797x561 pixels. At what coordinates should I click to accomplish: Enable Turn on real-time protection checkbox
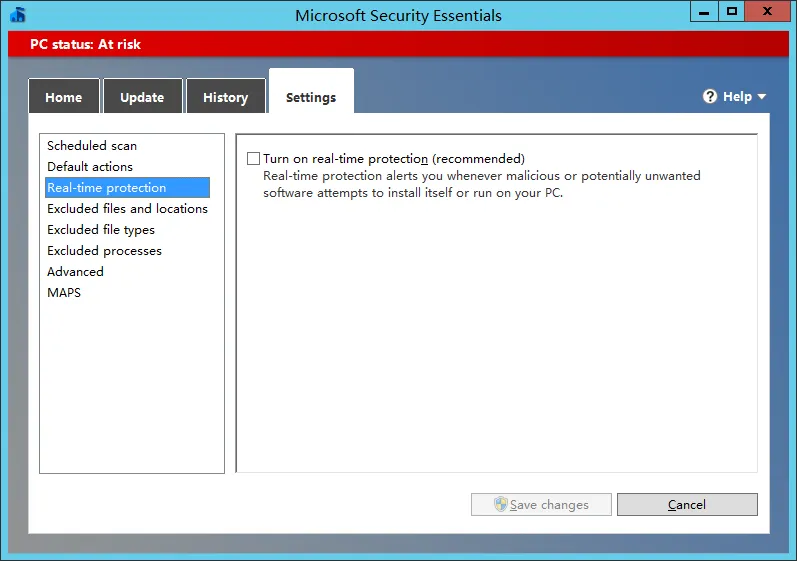point(253,159)
